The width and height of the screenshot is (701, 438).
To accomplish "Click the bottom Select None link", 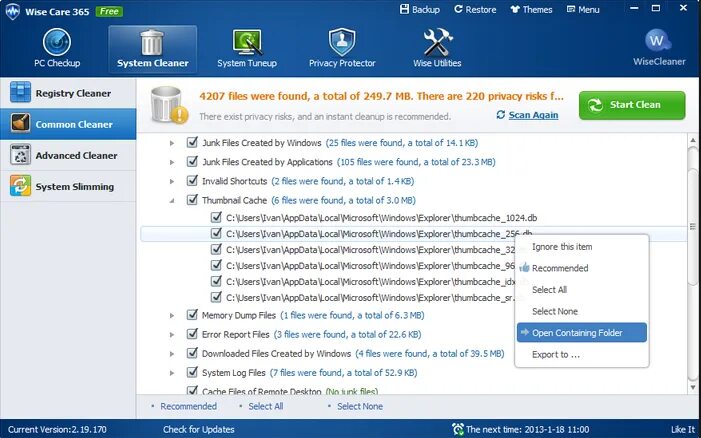I will tap(359, 406).
